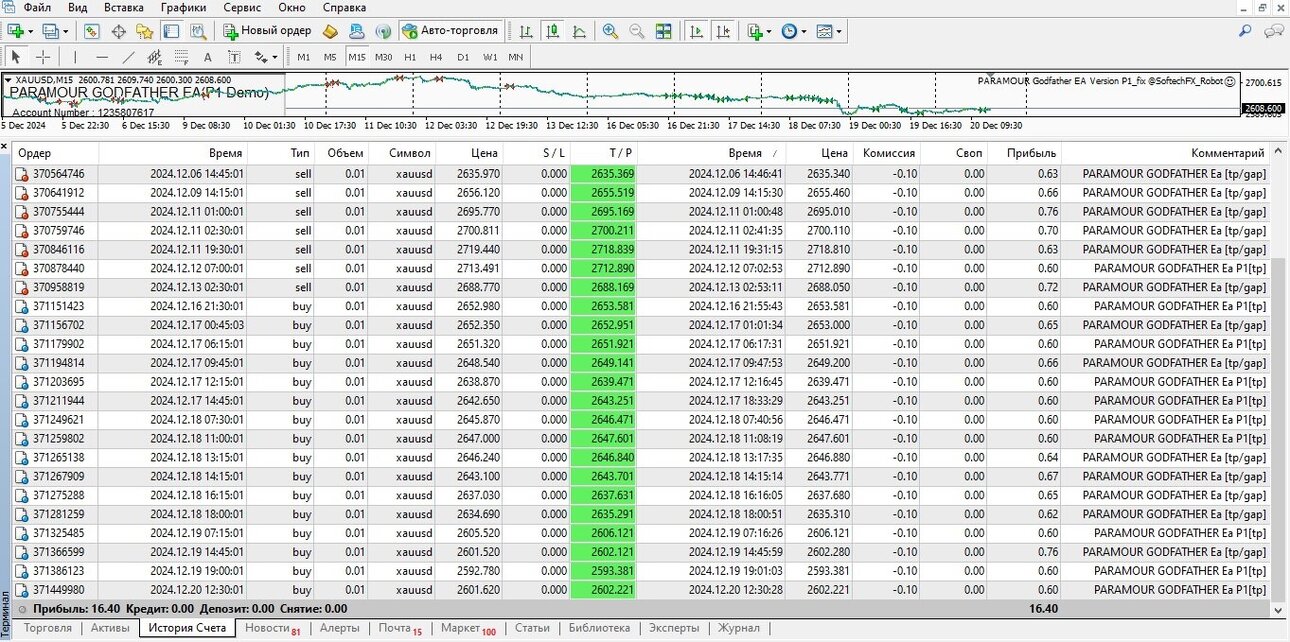Create a Новый ордер
This screenshot has width=1290, height=642.
[x=267, y=31]
